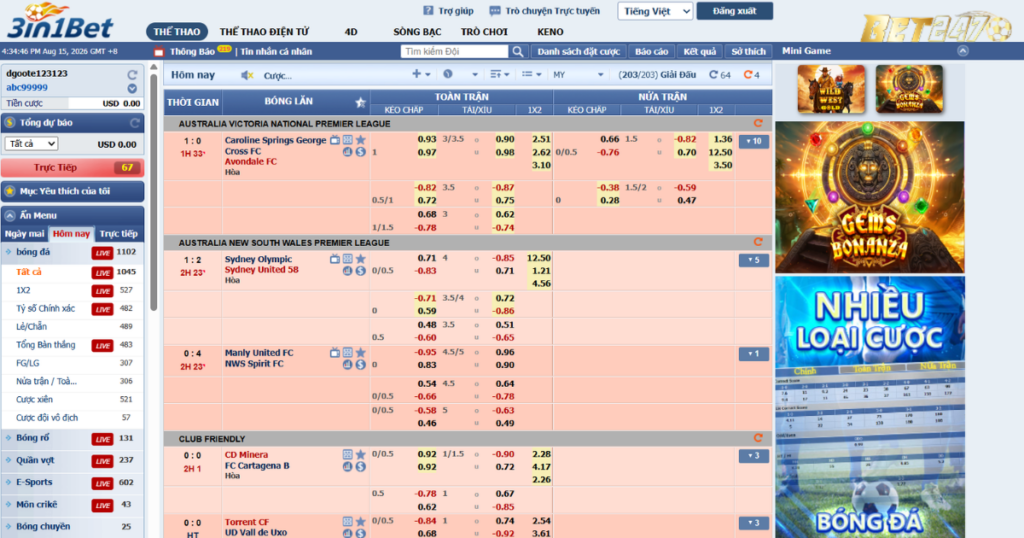Image resolution: width=1024 pixels, height=538 pixels.
Task: Open scoreboard icon for Sydney Olympic match
Action: coord(347,259)
